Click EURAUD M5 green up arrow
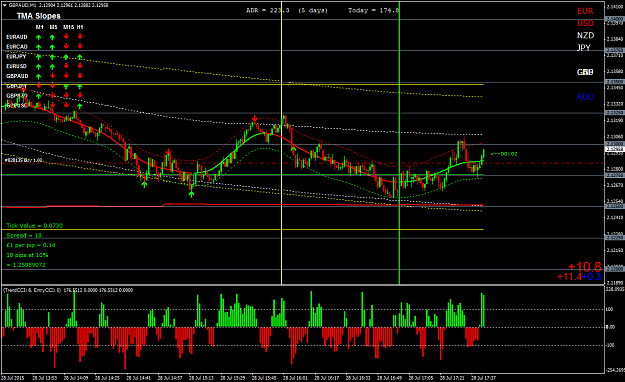 [x=52, y=37]
